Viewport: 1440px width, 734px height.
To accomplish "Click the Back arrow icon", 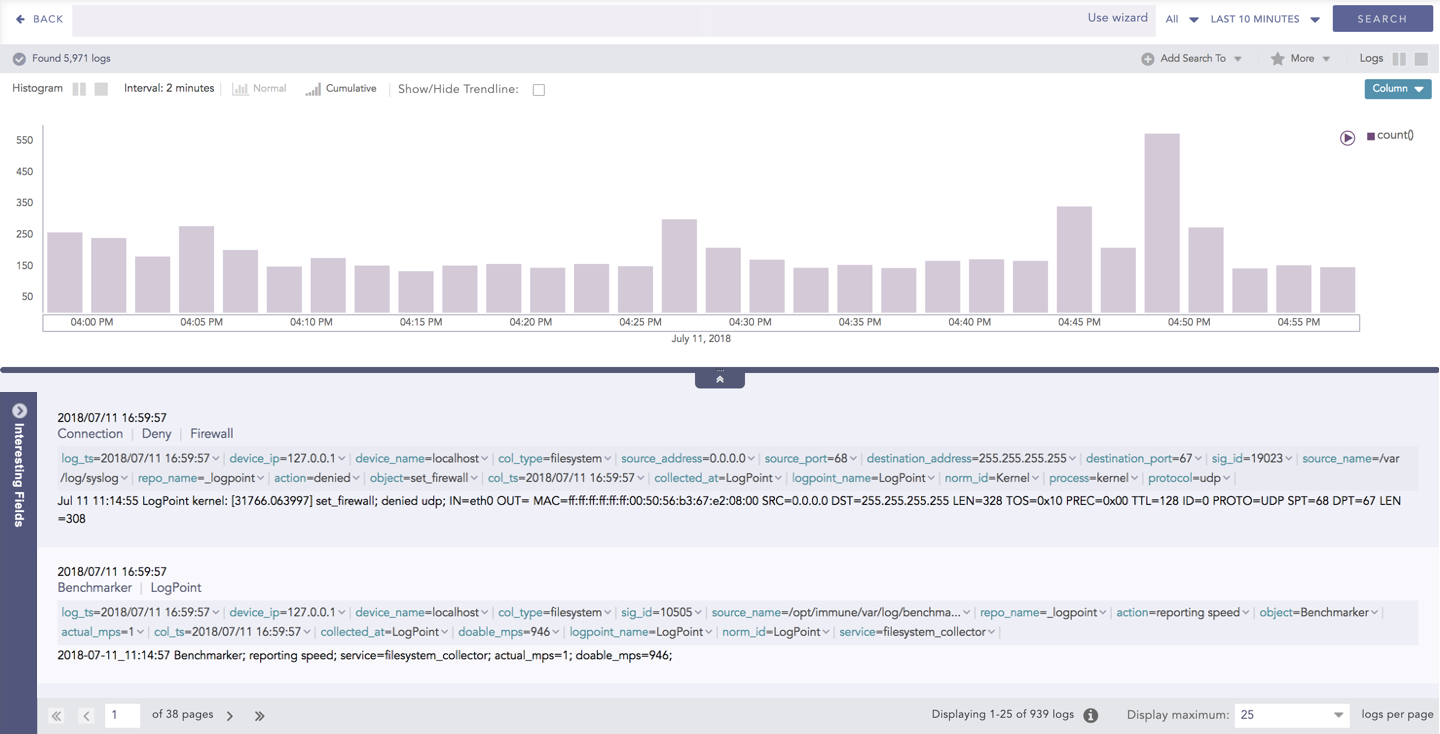I will pyautogui.click(x=21, y=19).
